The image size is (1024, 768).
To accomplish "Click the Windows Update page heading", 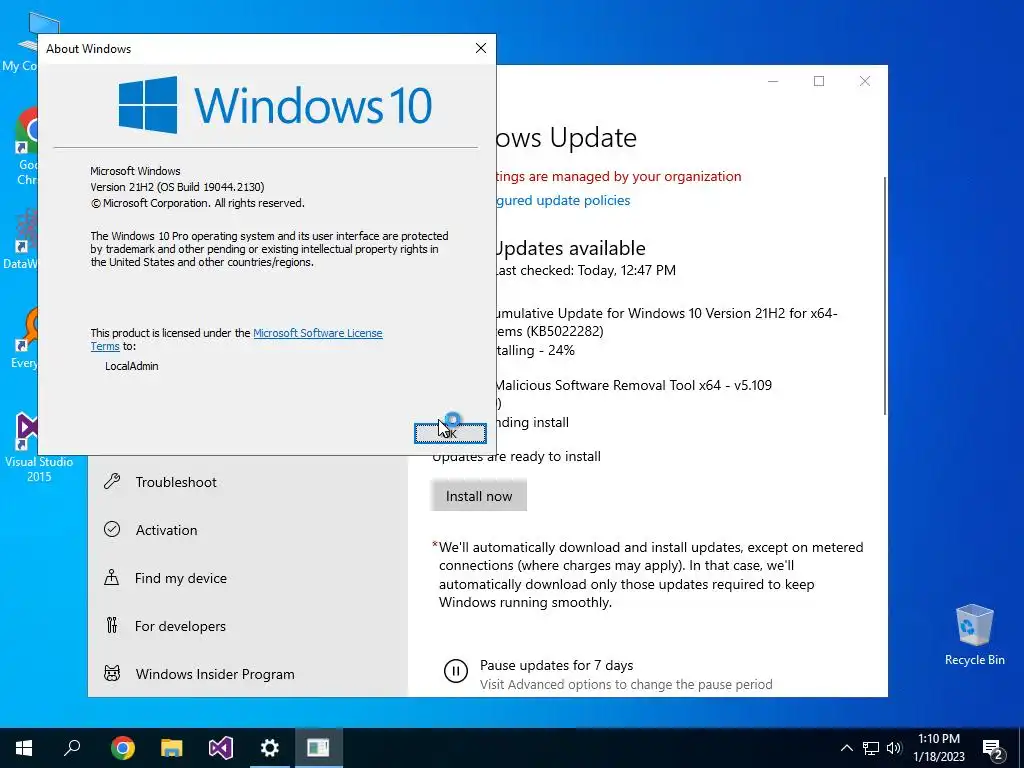I will click(566, 138).
